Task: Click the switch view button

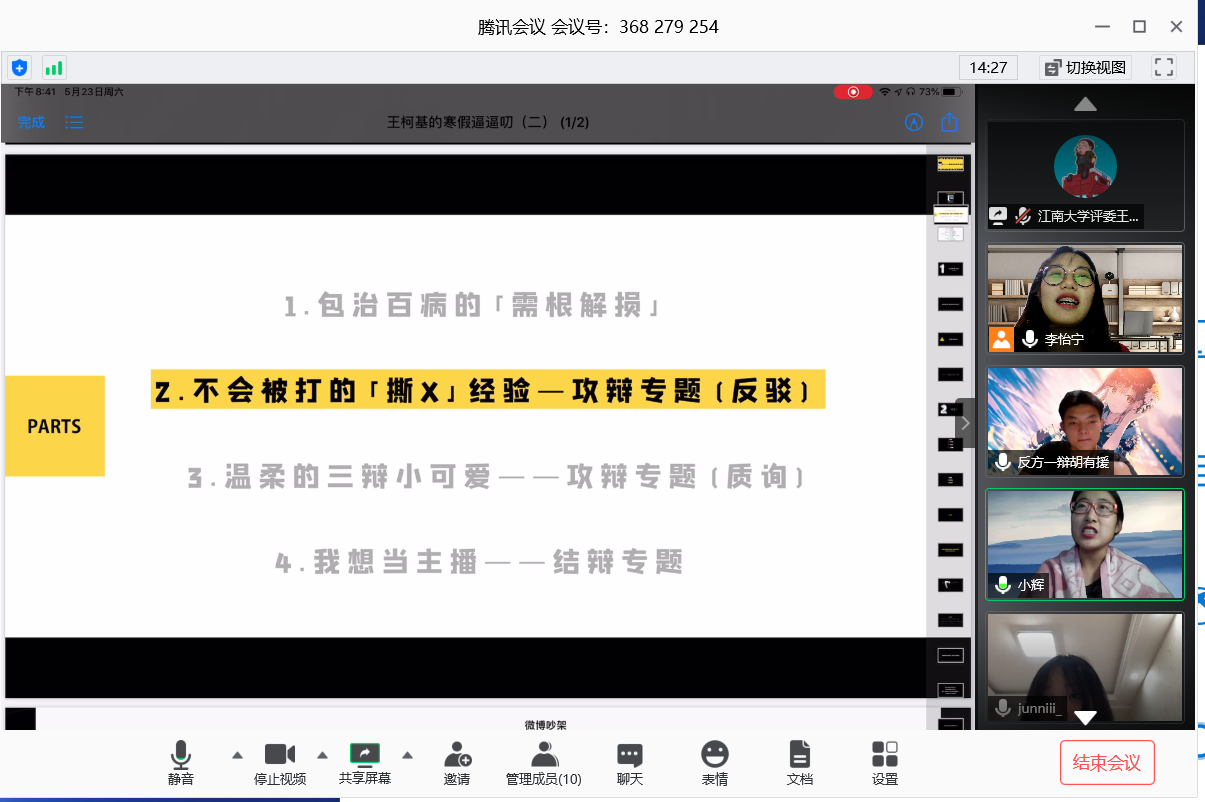Action: (x=1085, y=67)
